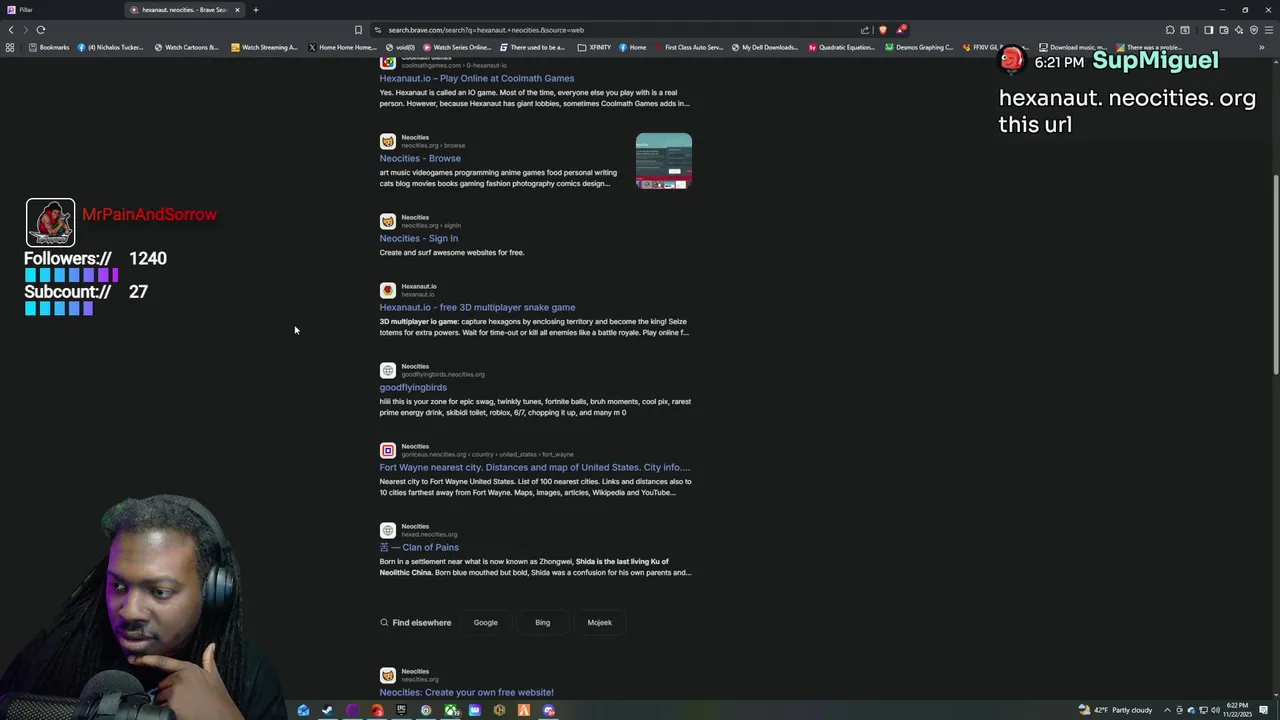Open the volume speaker tray icon
Screen dimensions: 1280x720
(x=1215, y=710)
